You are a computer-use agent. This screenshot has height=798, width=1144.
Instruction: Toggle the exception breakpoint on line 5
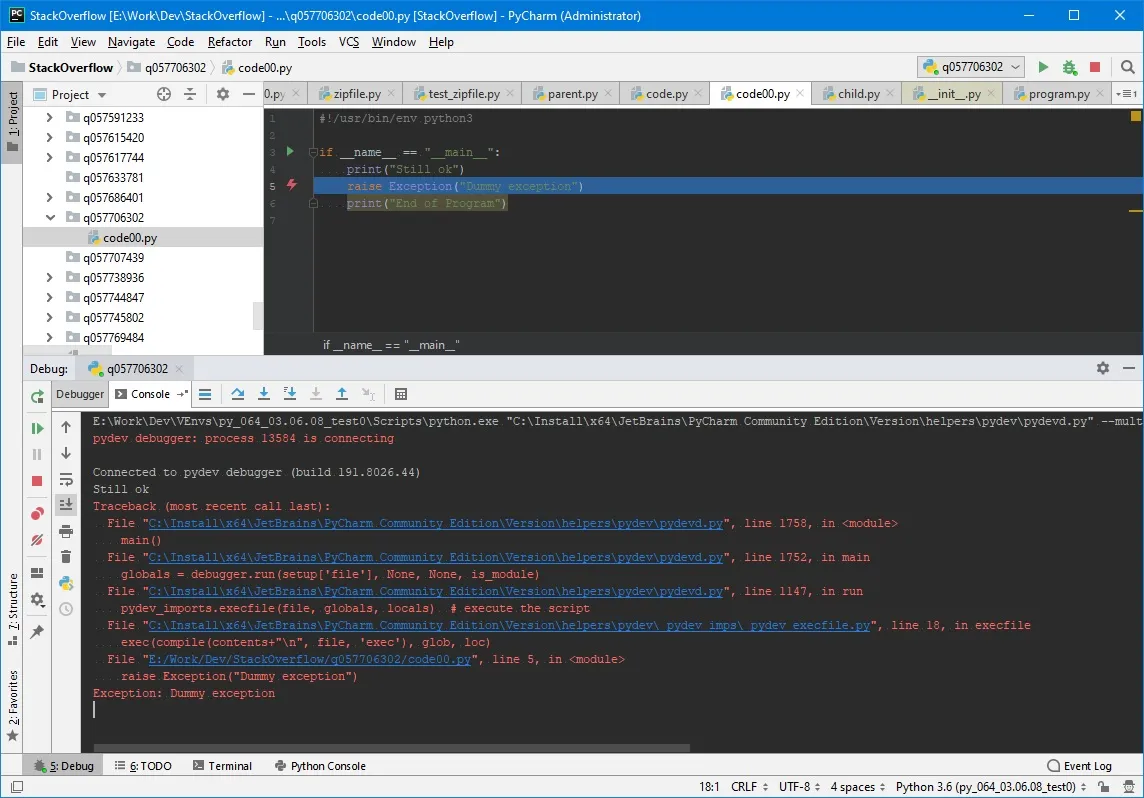coord(291,185)
